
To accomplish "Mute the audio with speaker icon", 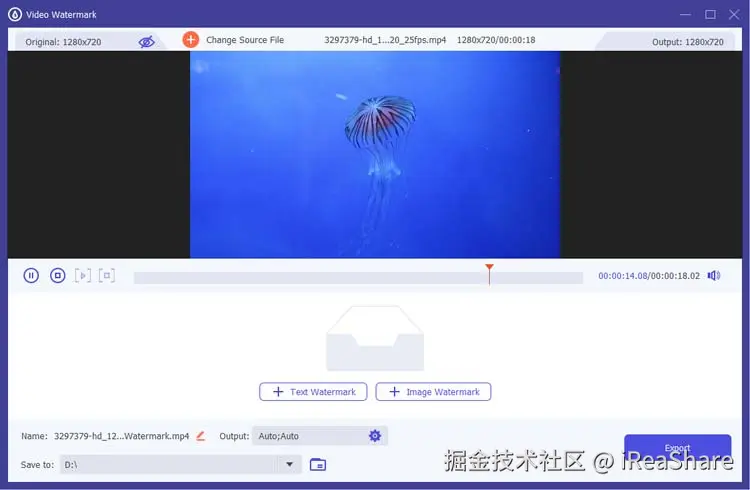I will click(x=714, y=276).
